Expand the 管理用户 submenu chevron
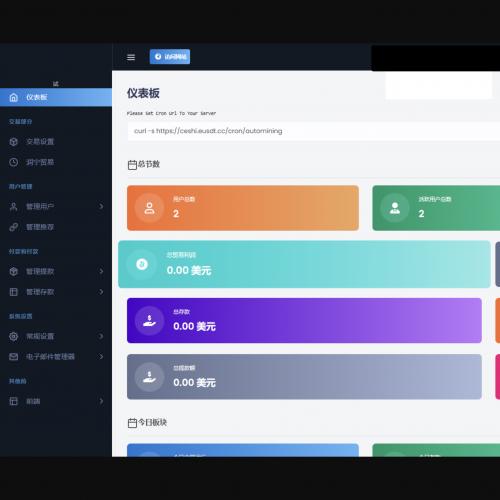Screen dimensions: 500x500 [x=101, y=207]
